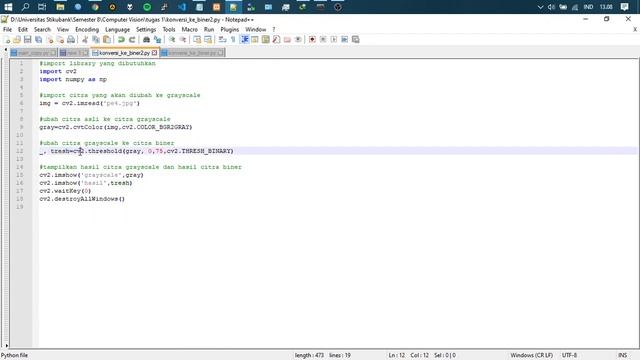Open Visual Studio Code from the taskbar
This screenshot has height=360, width=640.
click(182, 7)
